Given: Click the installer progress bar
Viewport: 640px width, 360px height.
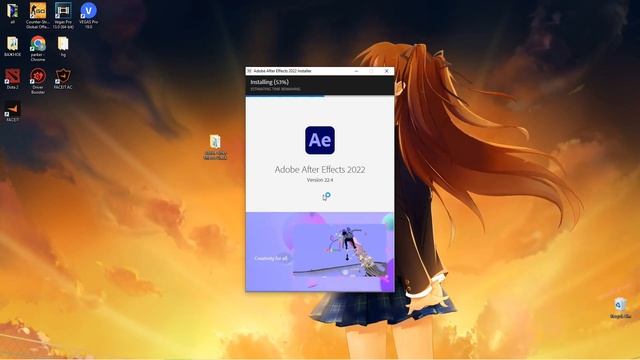Looking at the screenshot, I should [x=320, y=96].
